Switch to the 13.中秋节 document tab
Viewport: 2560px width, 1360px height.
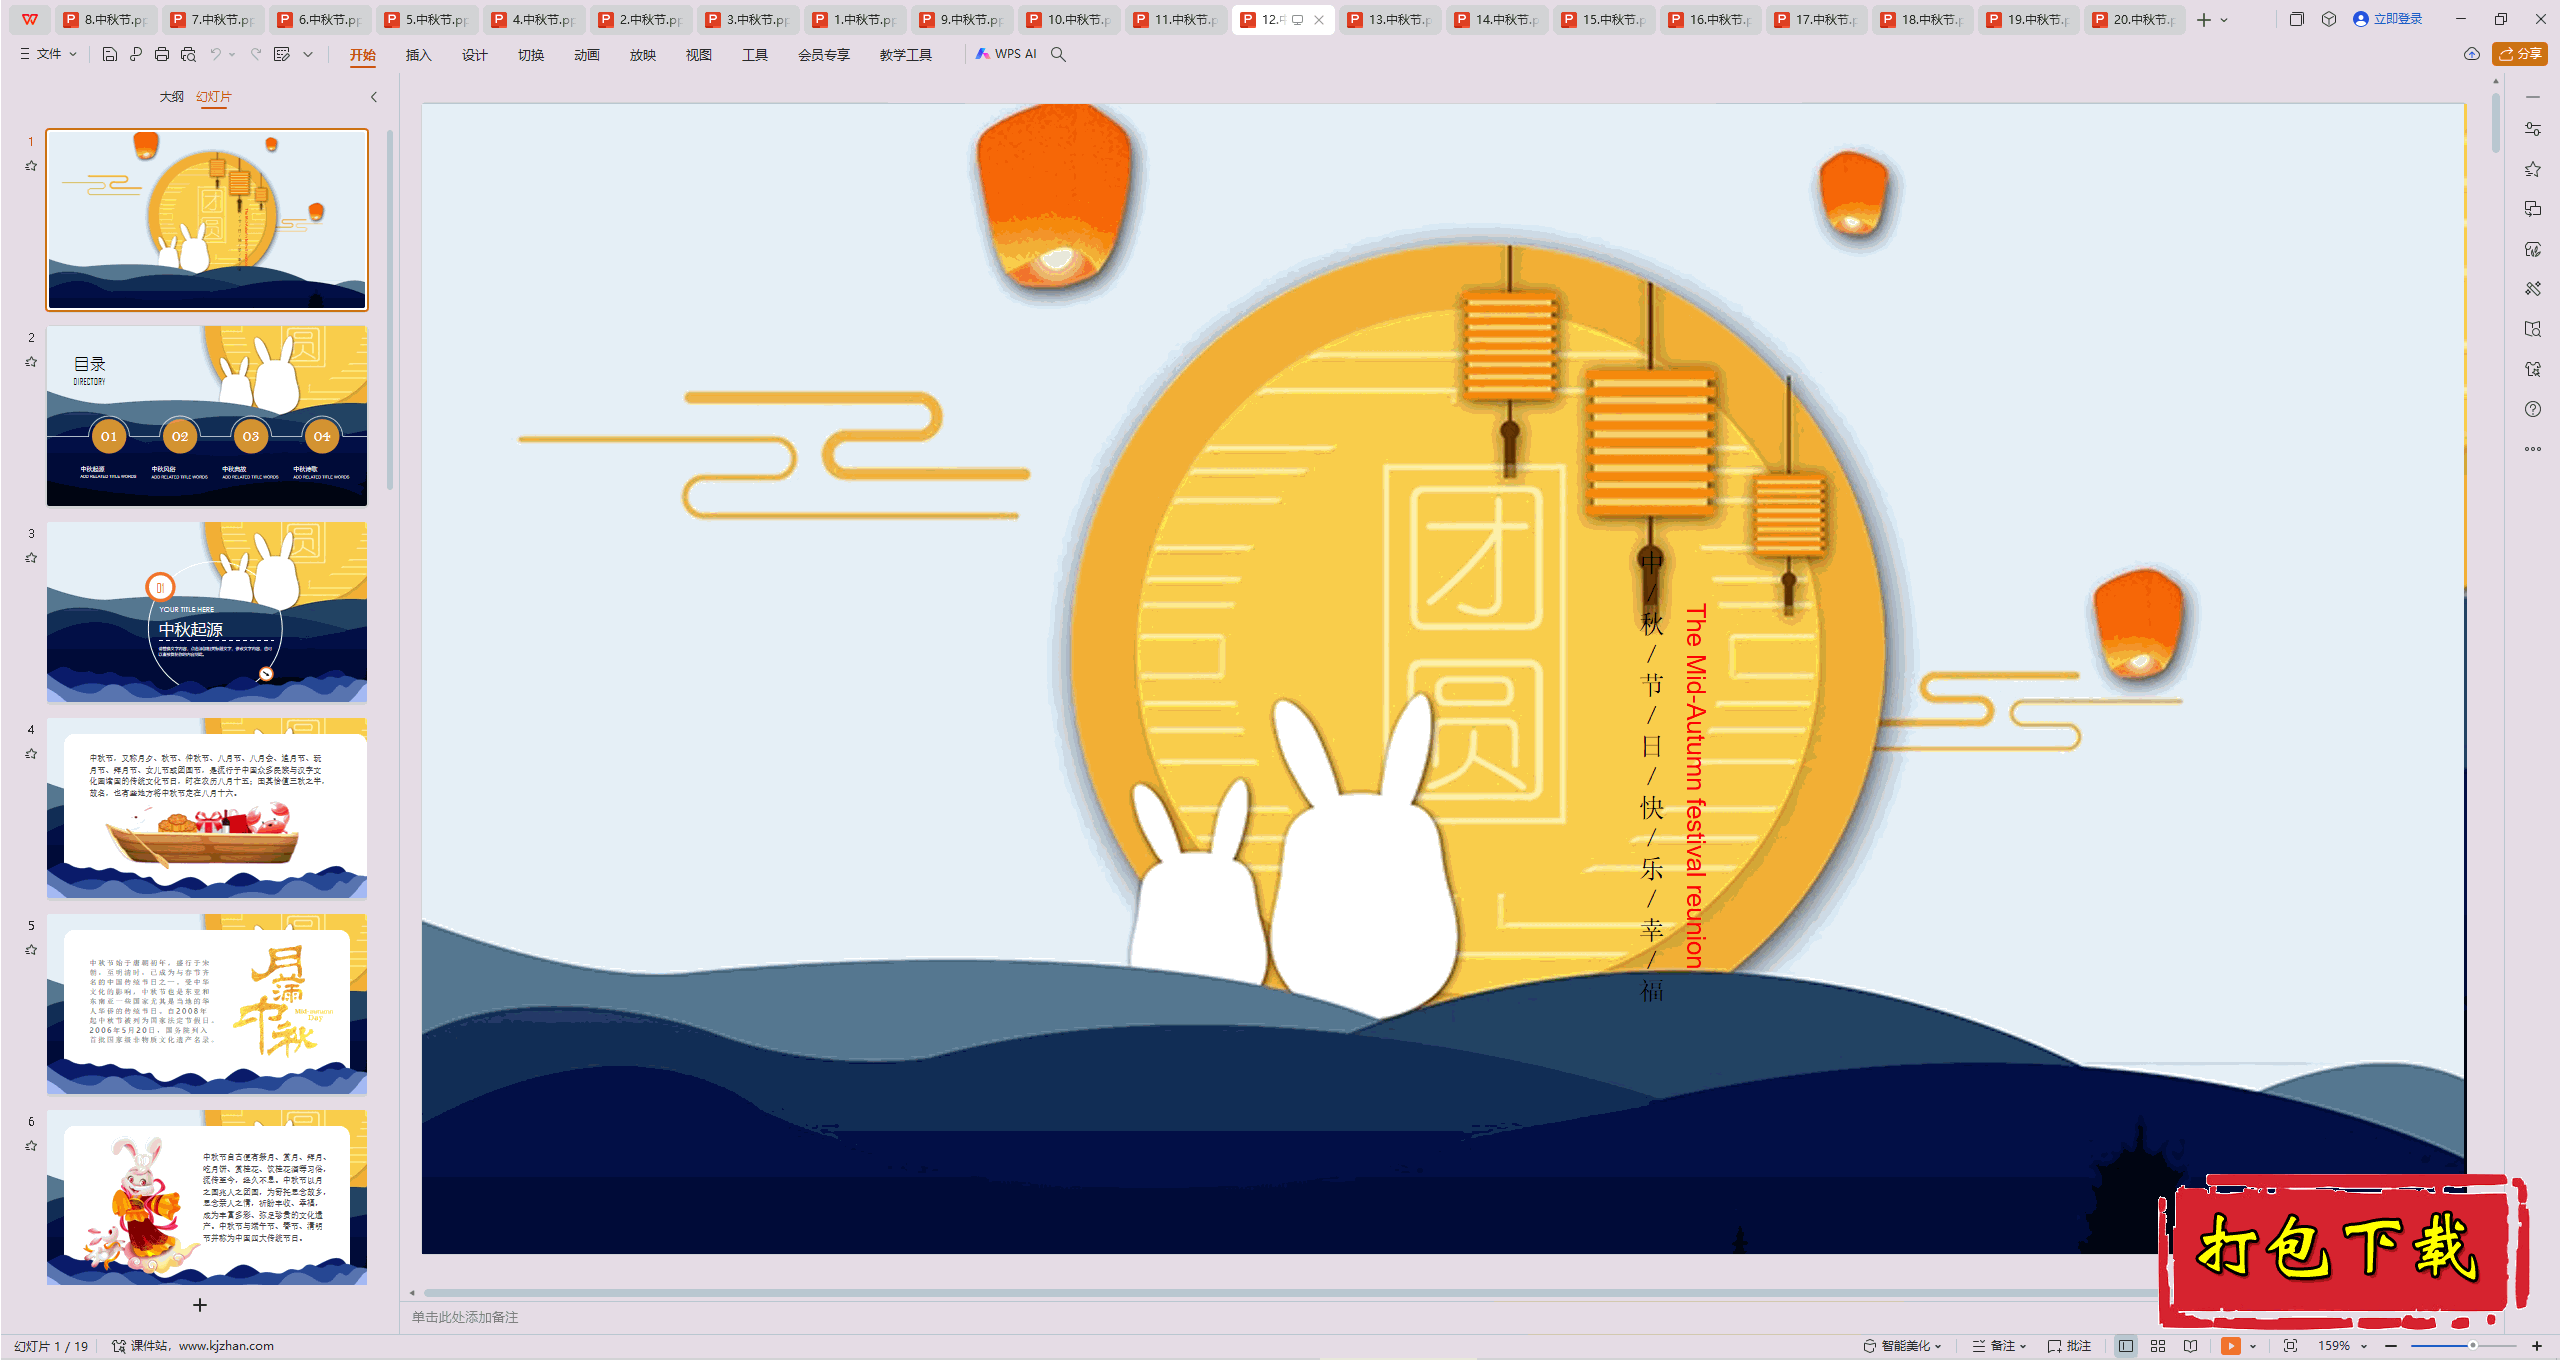[x=1390, y=19]
